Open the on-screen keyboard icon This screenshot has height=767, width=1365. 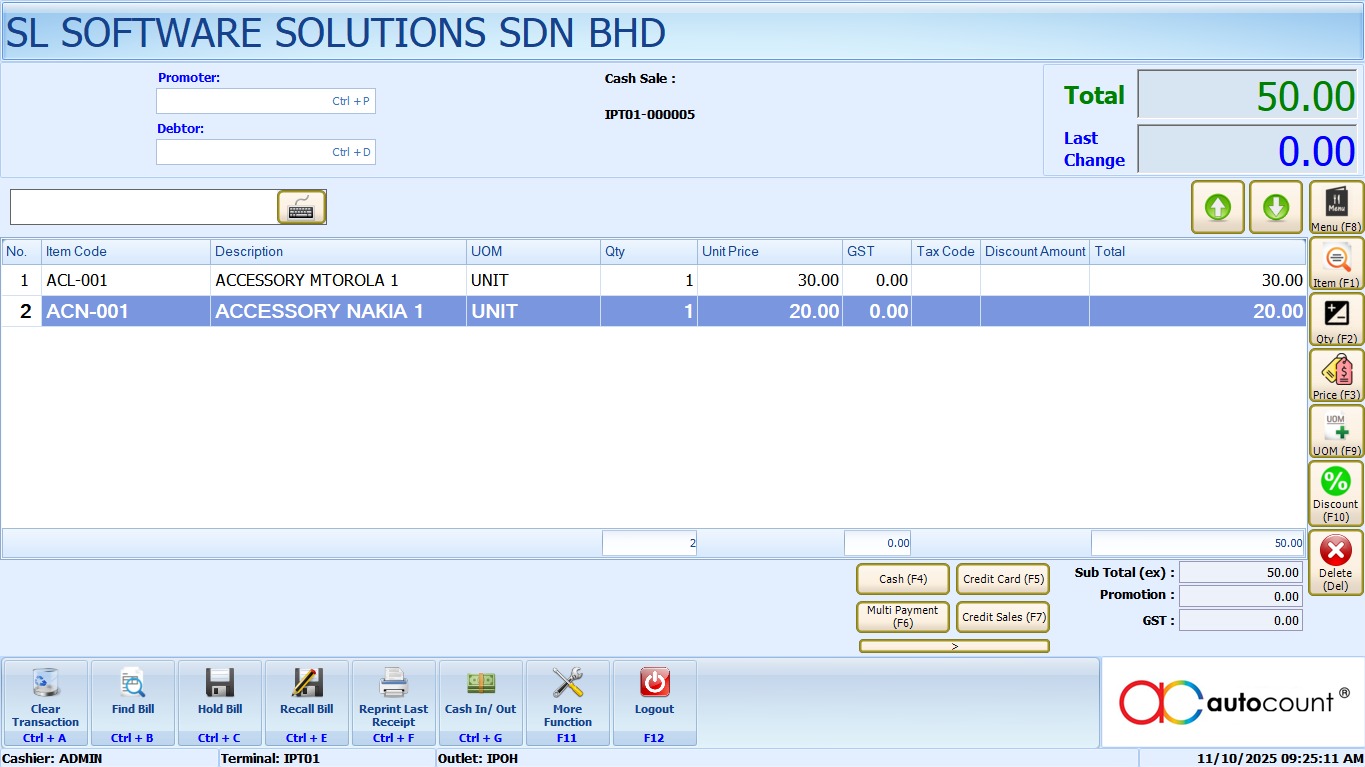301,207
